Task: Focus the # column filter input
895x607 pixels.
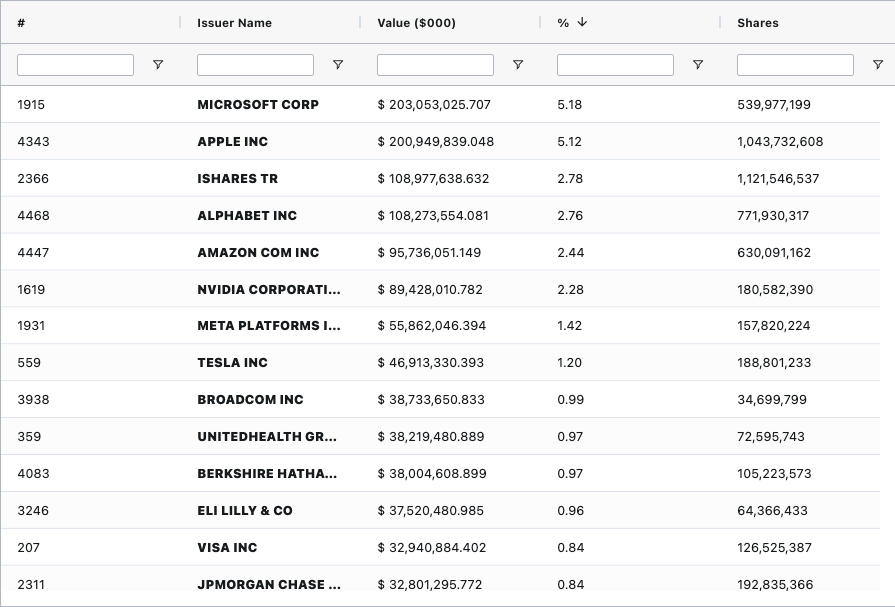Action: pos(75,65)
